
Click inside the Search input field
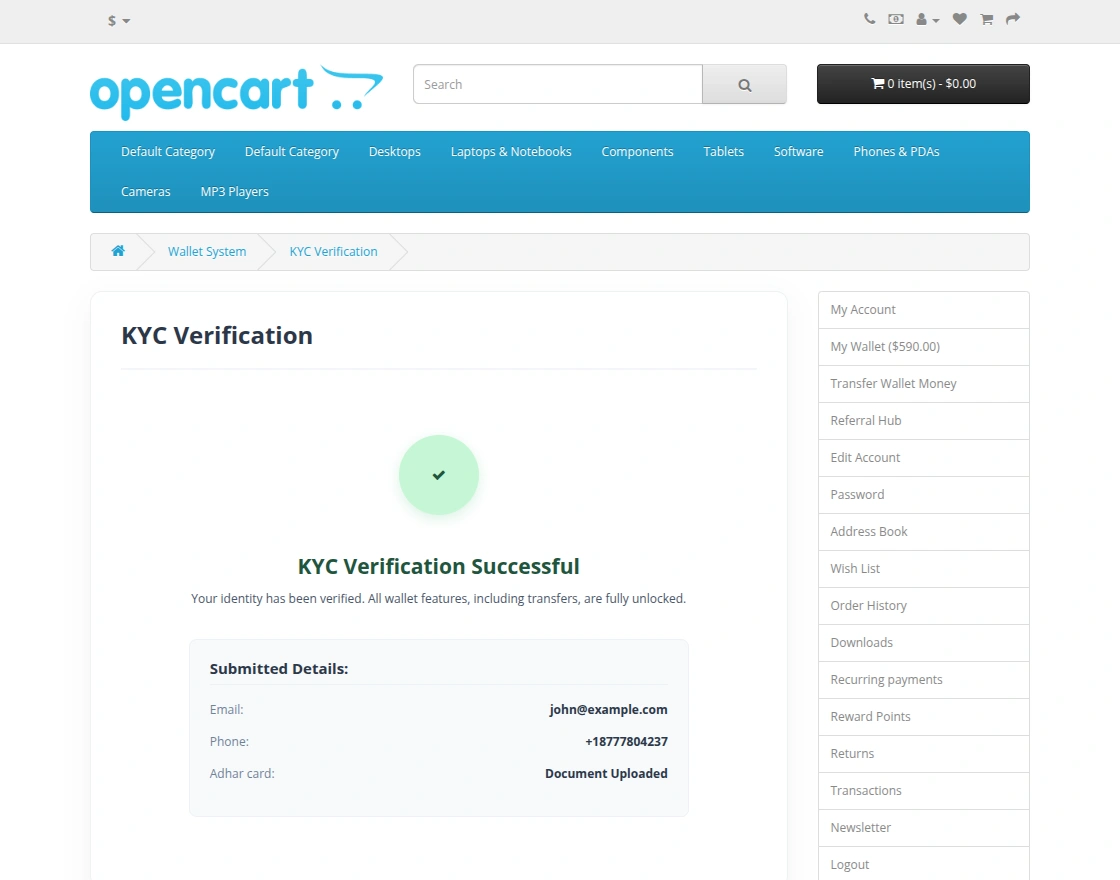[558, 84]
